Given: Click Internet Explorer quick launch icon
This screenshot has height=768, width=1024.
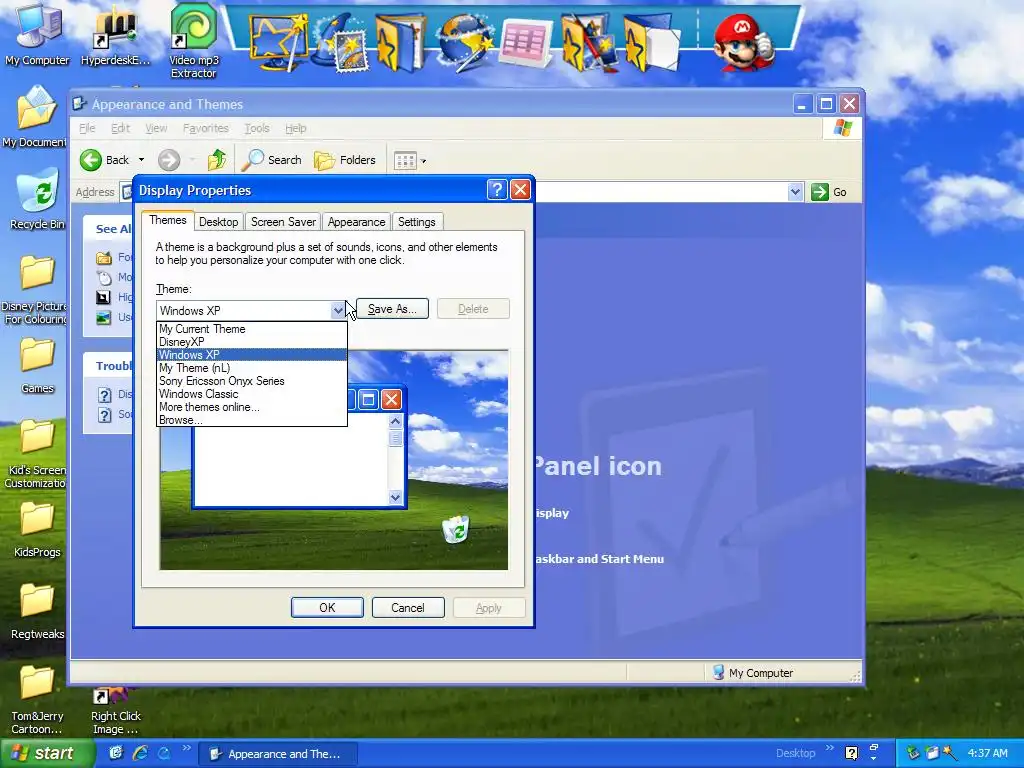Looking at the screenshot, I should pyautogui.click(x=140, y=754).
